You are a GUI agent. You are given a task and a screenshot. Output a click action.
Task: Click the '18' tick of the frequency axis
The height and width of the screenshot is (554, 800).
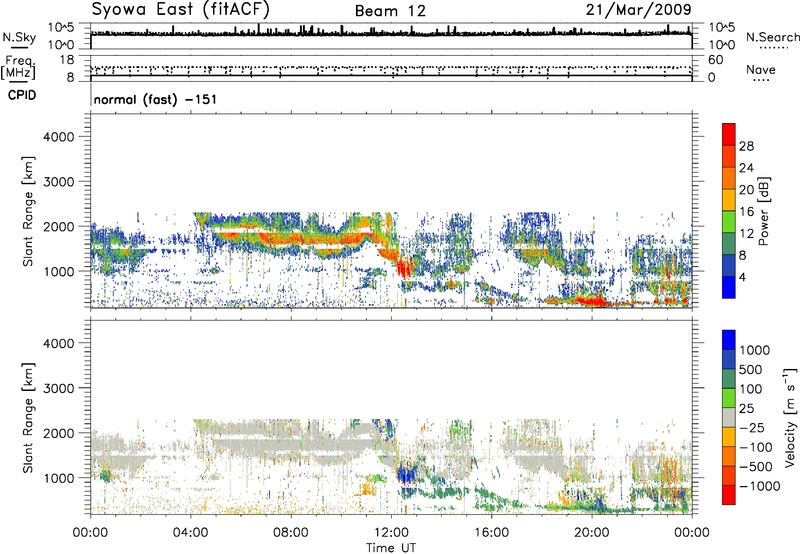67,60
